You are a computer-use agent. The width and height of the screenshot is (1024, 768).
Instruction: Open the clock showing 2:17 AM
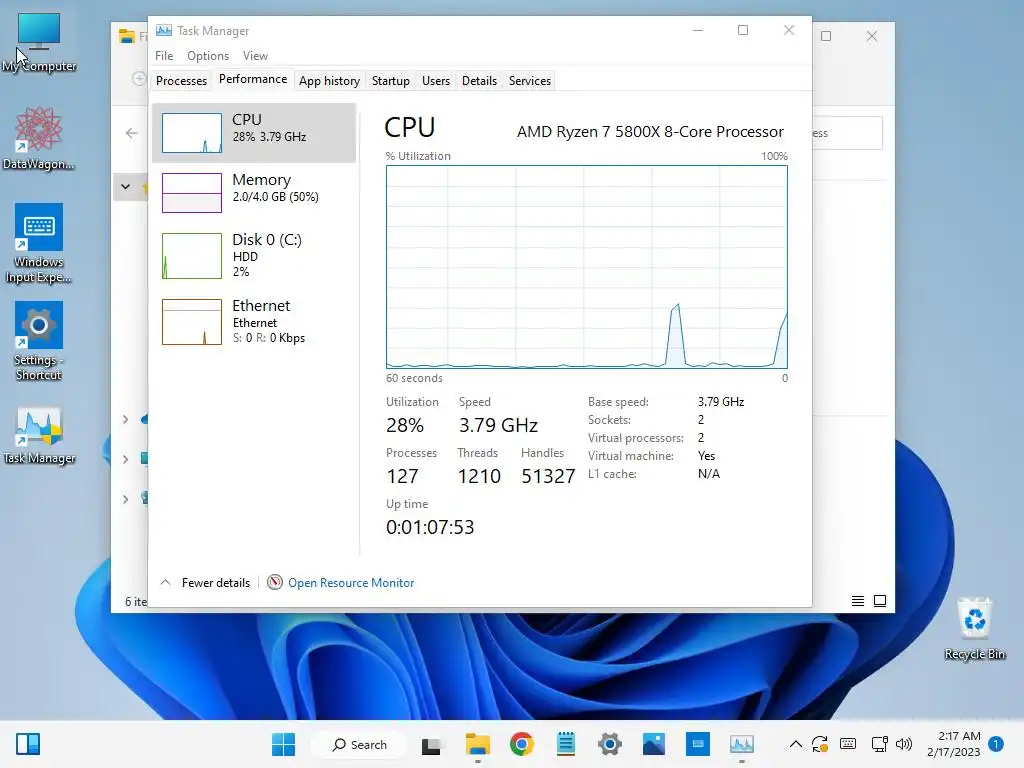pos(953,744)
